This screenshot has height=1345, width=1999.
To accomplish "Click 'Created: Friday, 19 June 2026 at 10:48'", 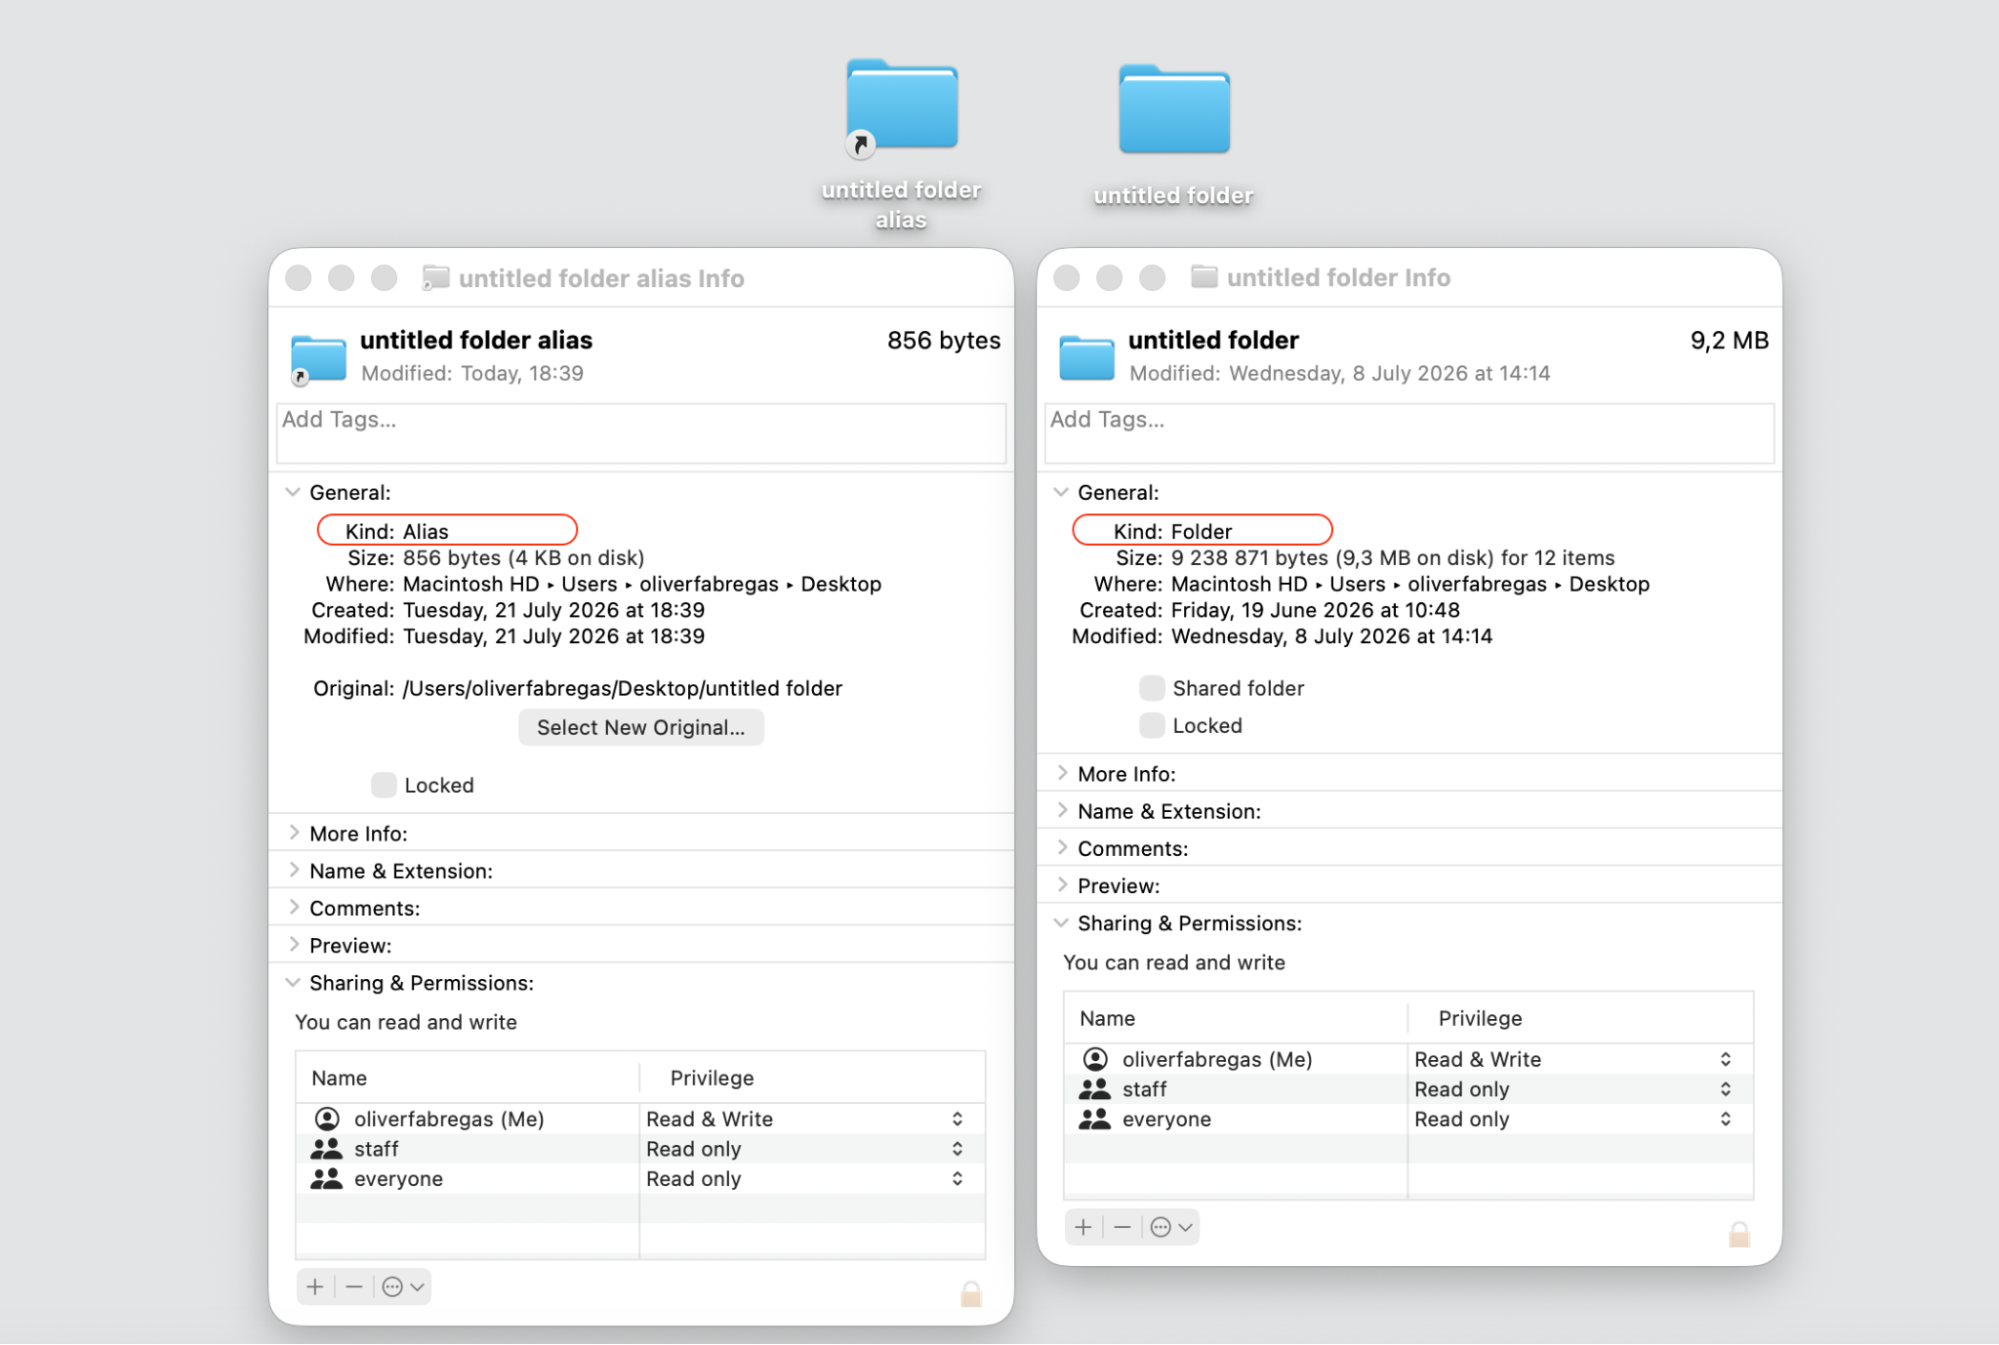I will pos(1269,609).
